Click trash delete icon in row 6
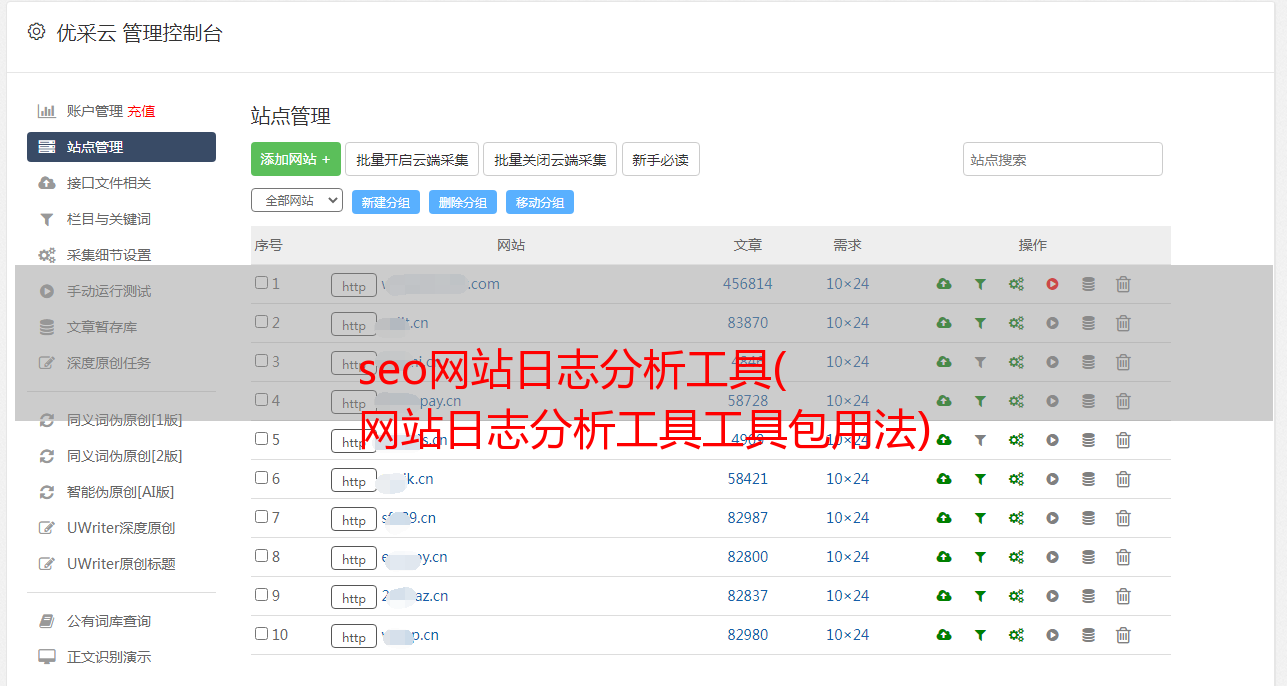The width and height of the screenshot is (1287, 686). 1123,479
